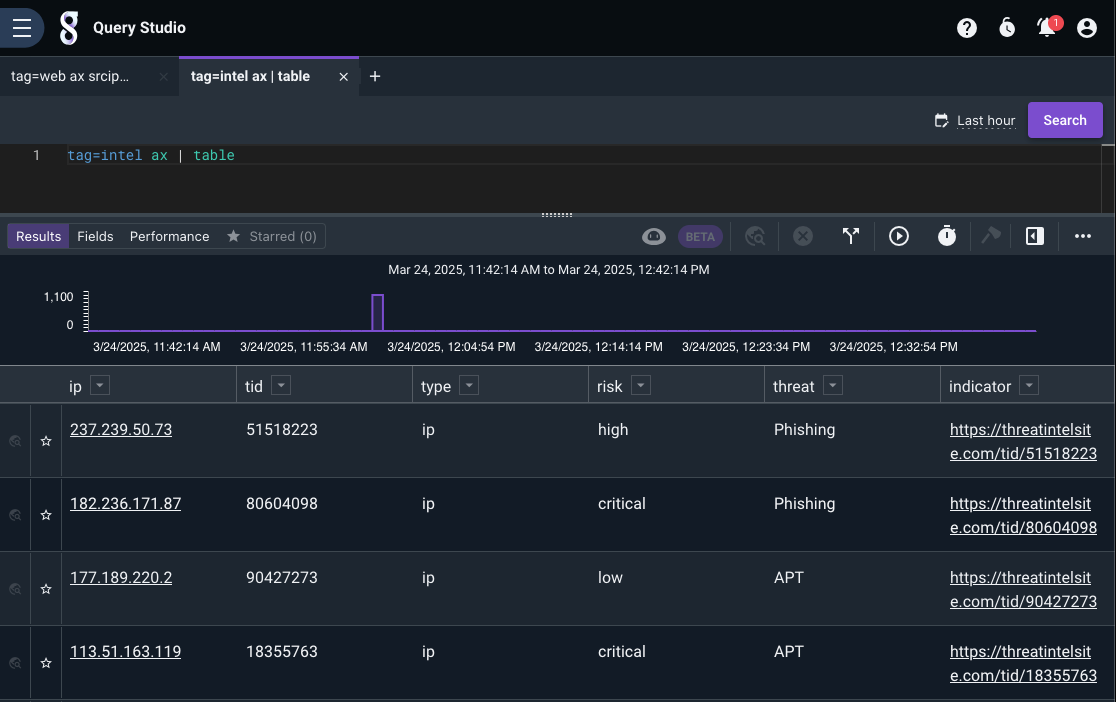The height and width of the screenshot is (702, 1116).
Task: Open the user account icon
Action: pyautogui.click(x=1087, y=28)
